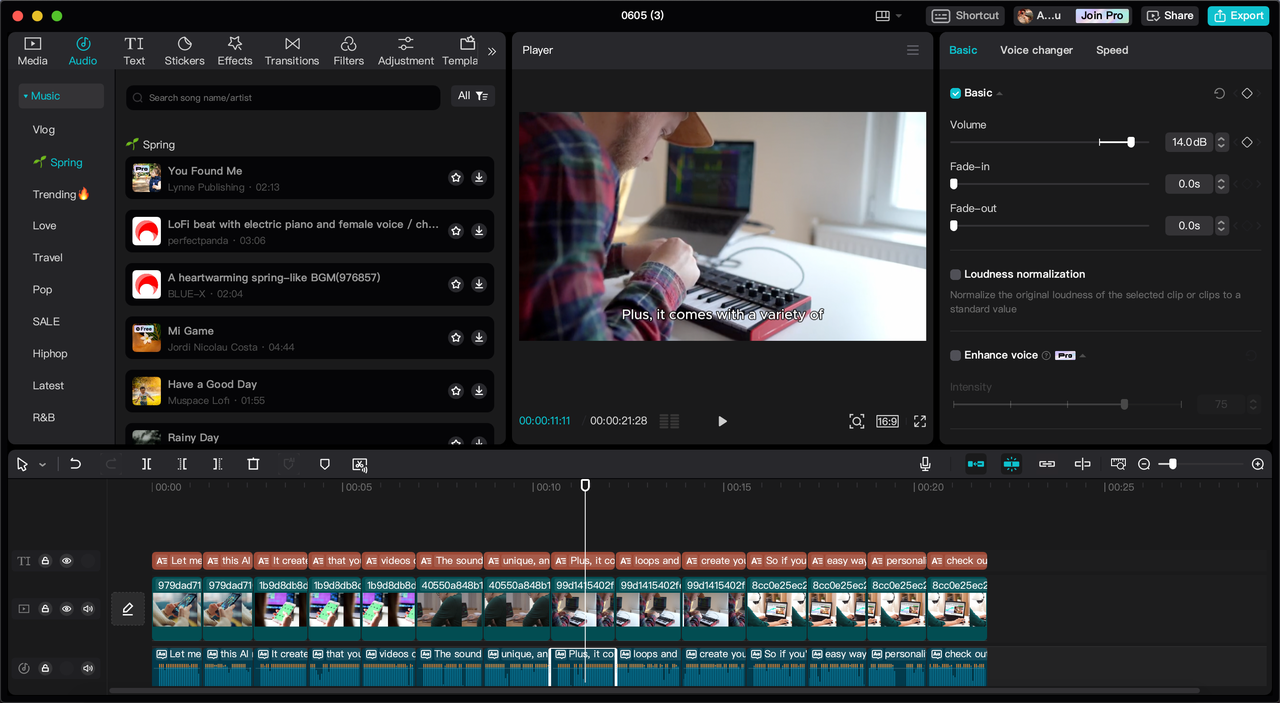The image size is (1280, 703).
Task: Favorite the song Have a Good Day
Action: click(x=456, y=391)
